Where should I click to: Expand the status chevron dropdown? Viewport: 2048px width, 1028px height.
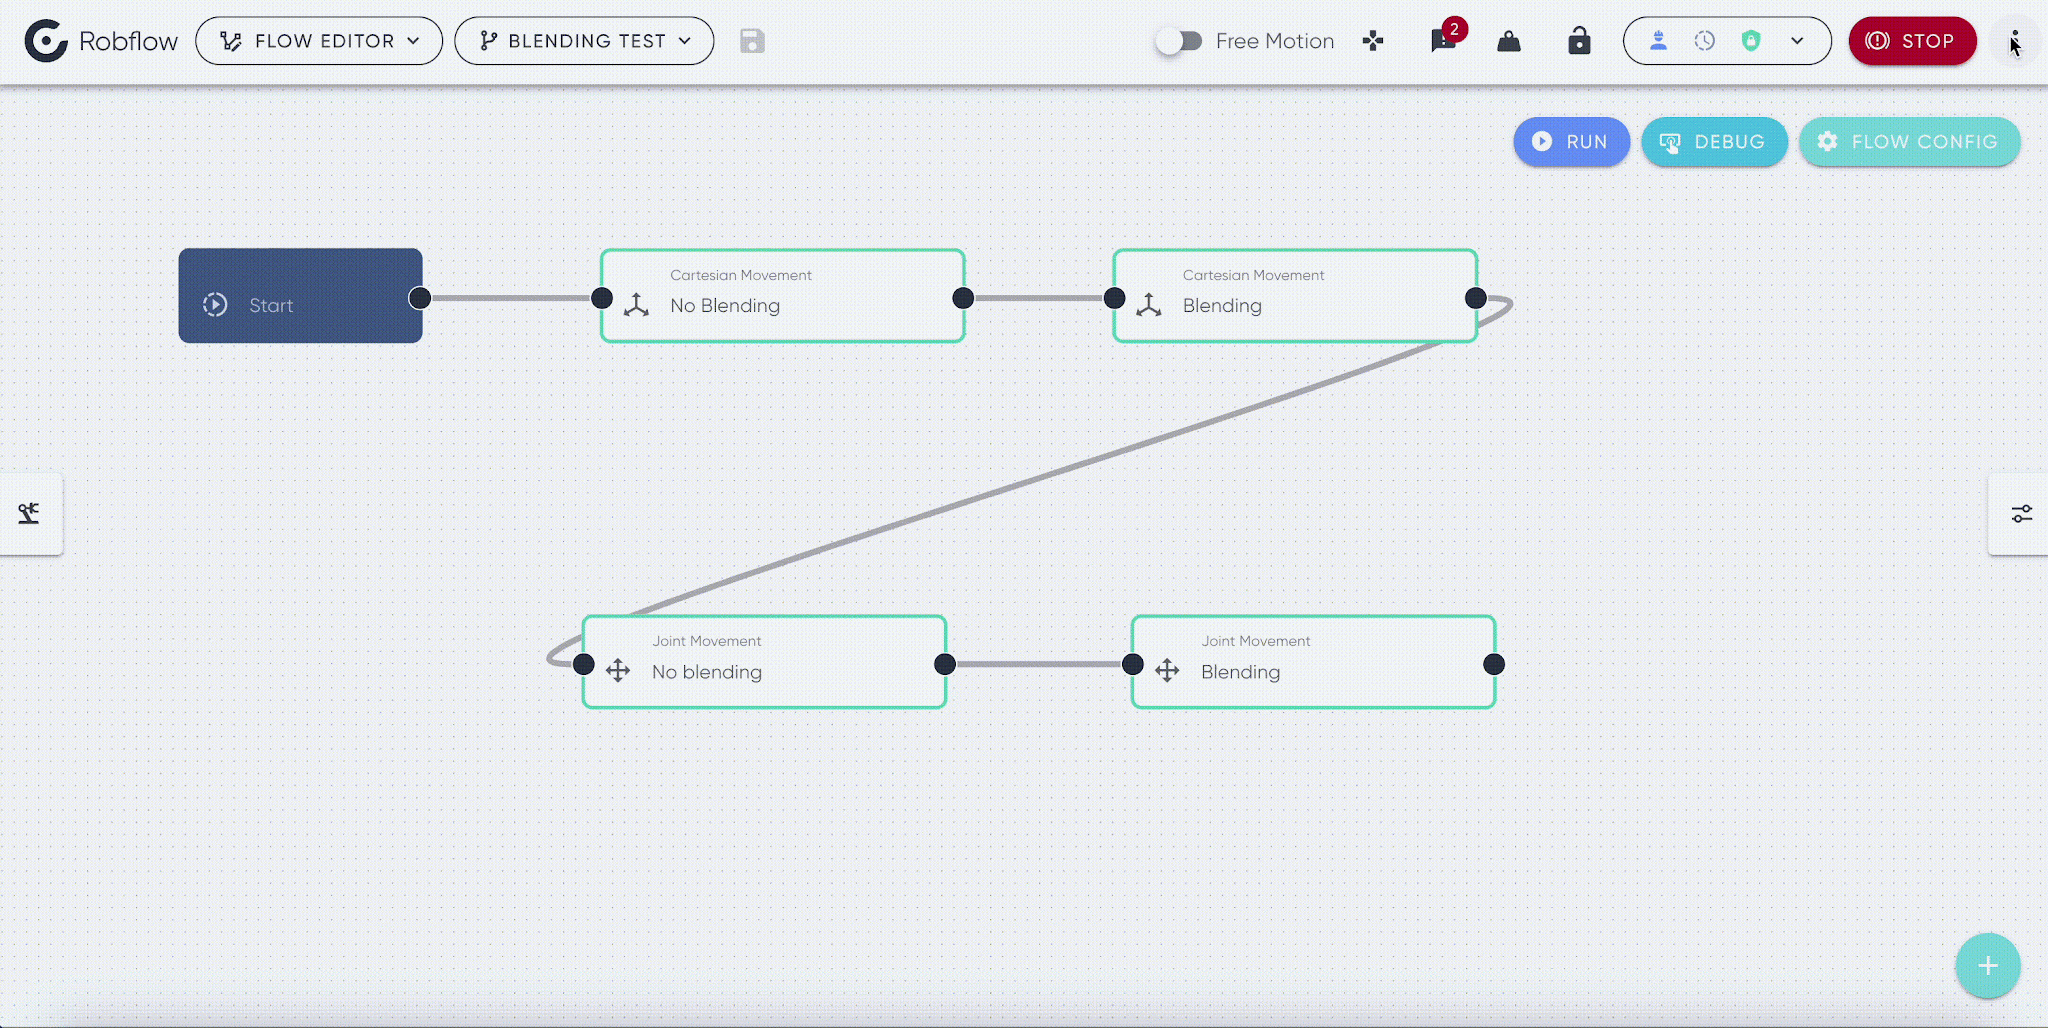point(1797,41)
